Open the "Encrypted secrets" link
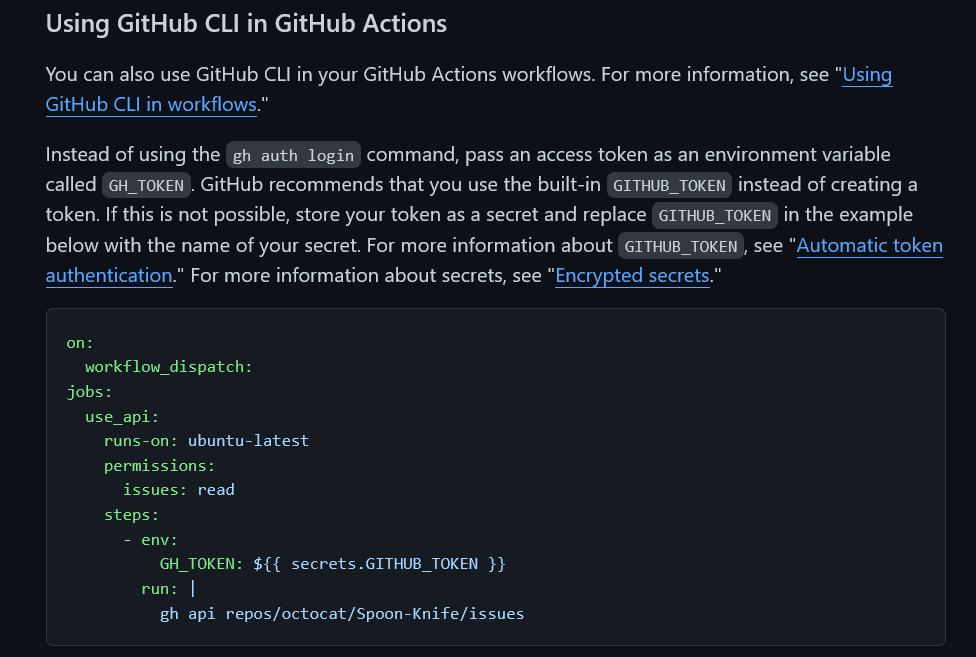976x657 pixels. 632,275
